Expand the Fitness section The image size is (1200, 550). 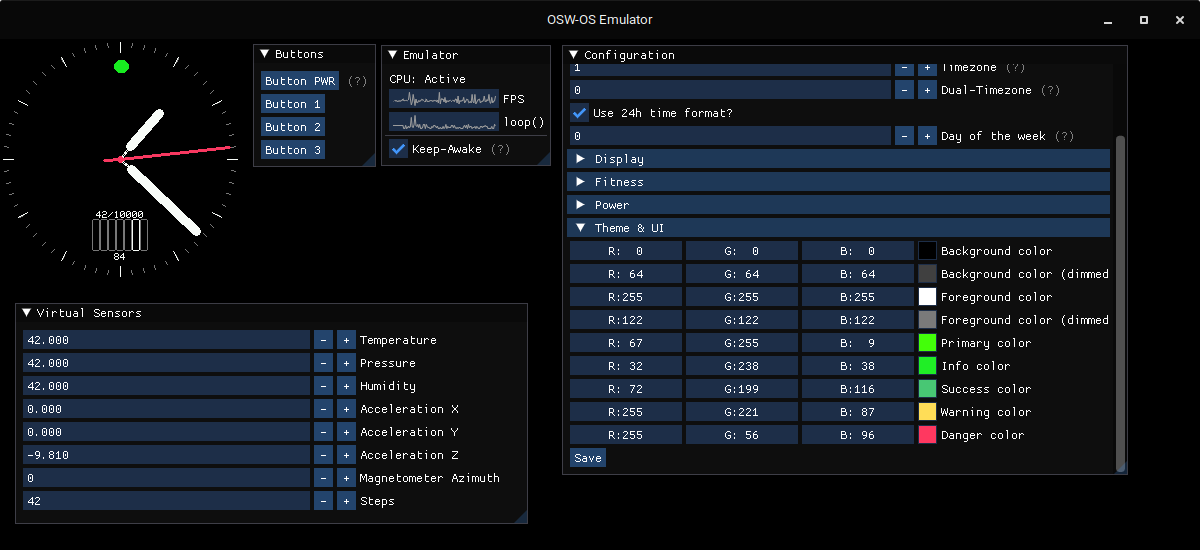(838, 182)
